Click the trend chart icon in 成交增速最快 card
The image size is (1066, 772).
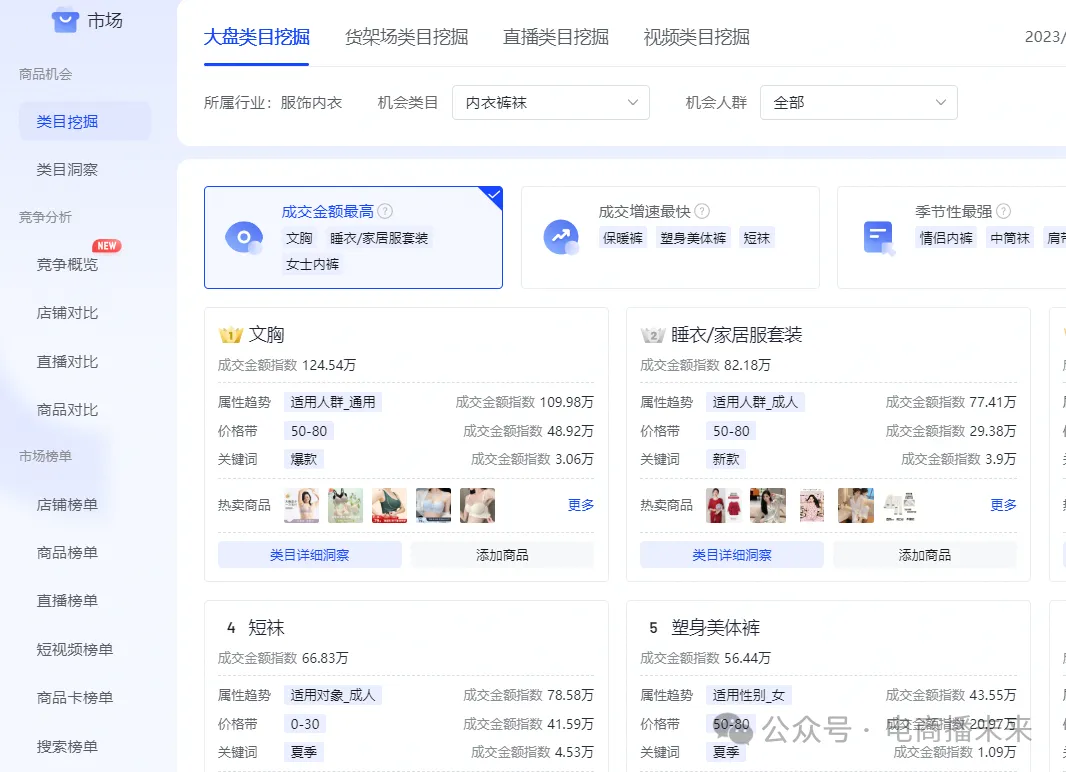(x=561, y=238)
